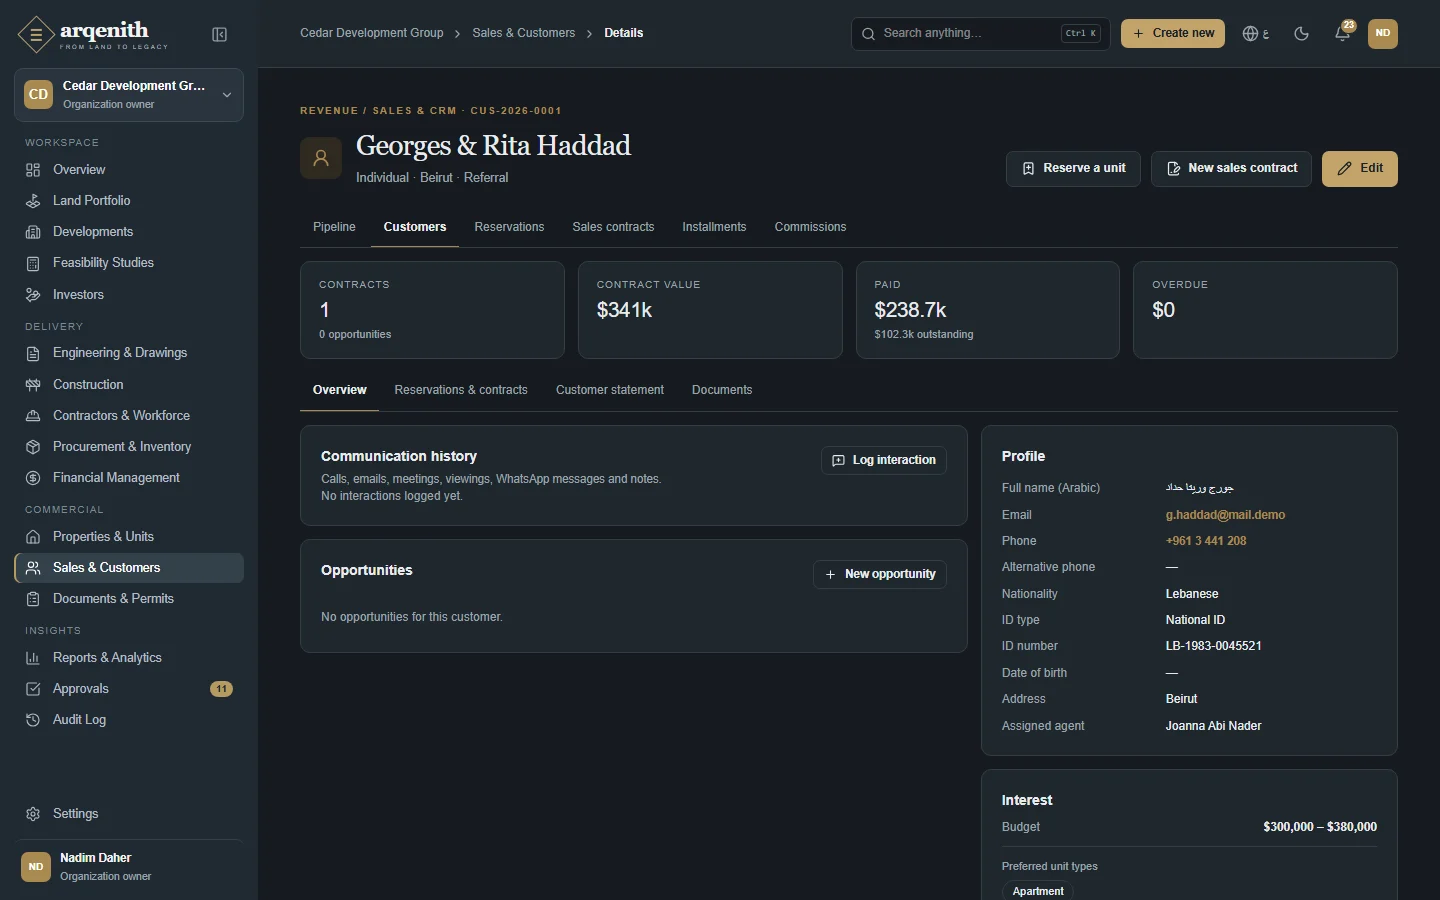
Task: Create a New sales contract
Action: tap(1231, 169)
